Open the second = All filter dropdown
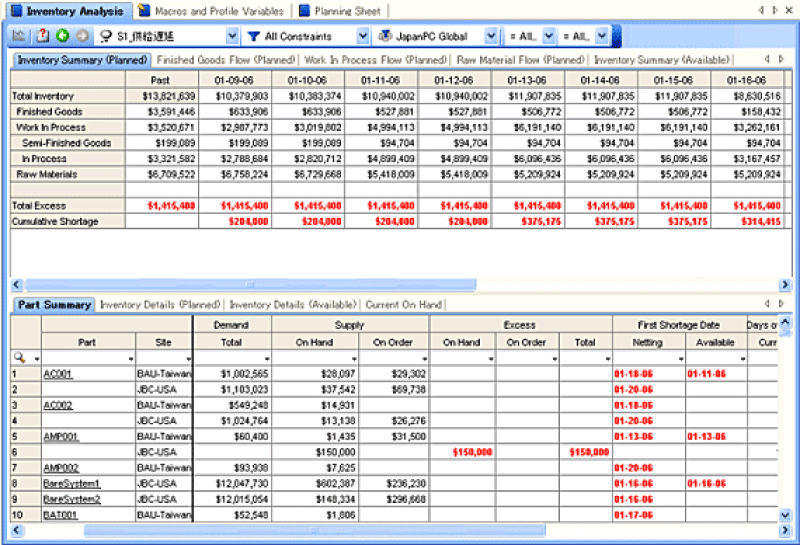 click(602, 36)
